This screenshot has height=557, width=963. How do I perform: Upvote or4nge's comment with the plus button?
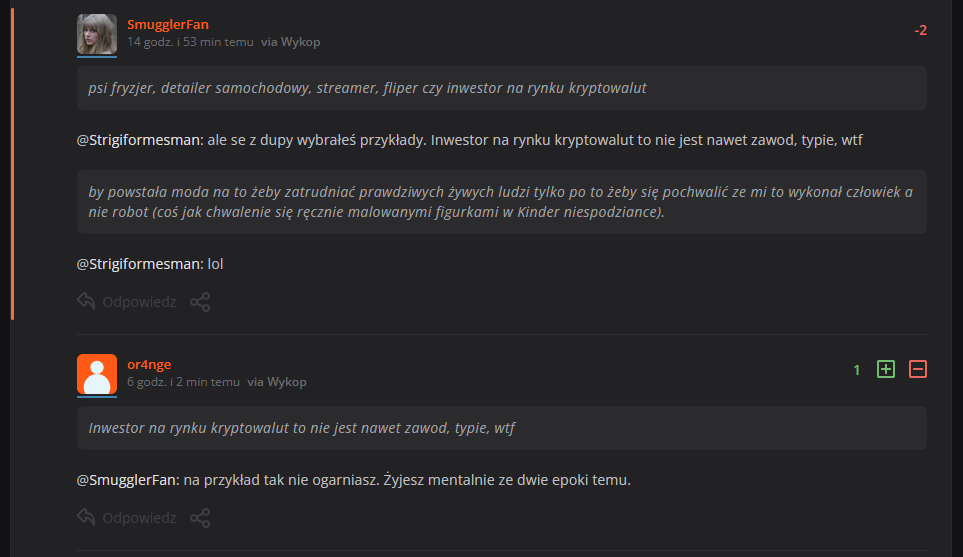point(885,369)
